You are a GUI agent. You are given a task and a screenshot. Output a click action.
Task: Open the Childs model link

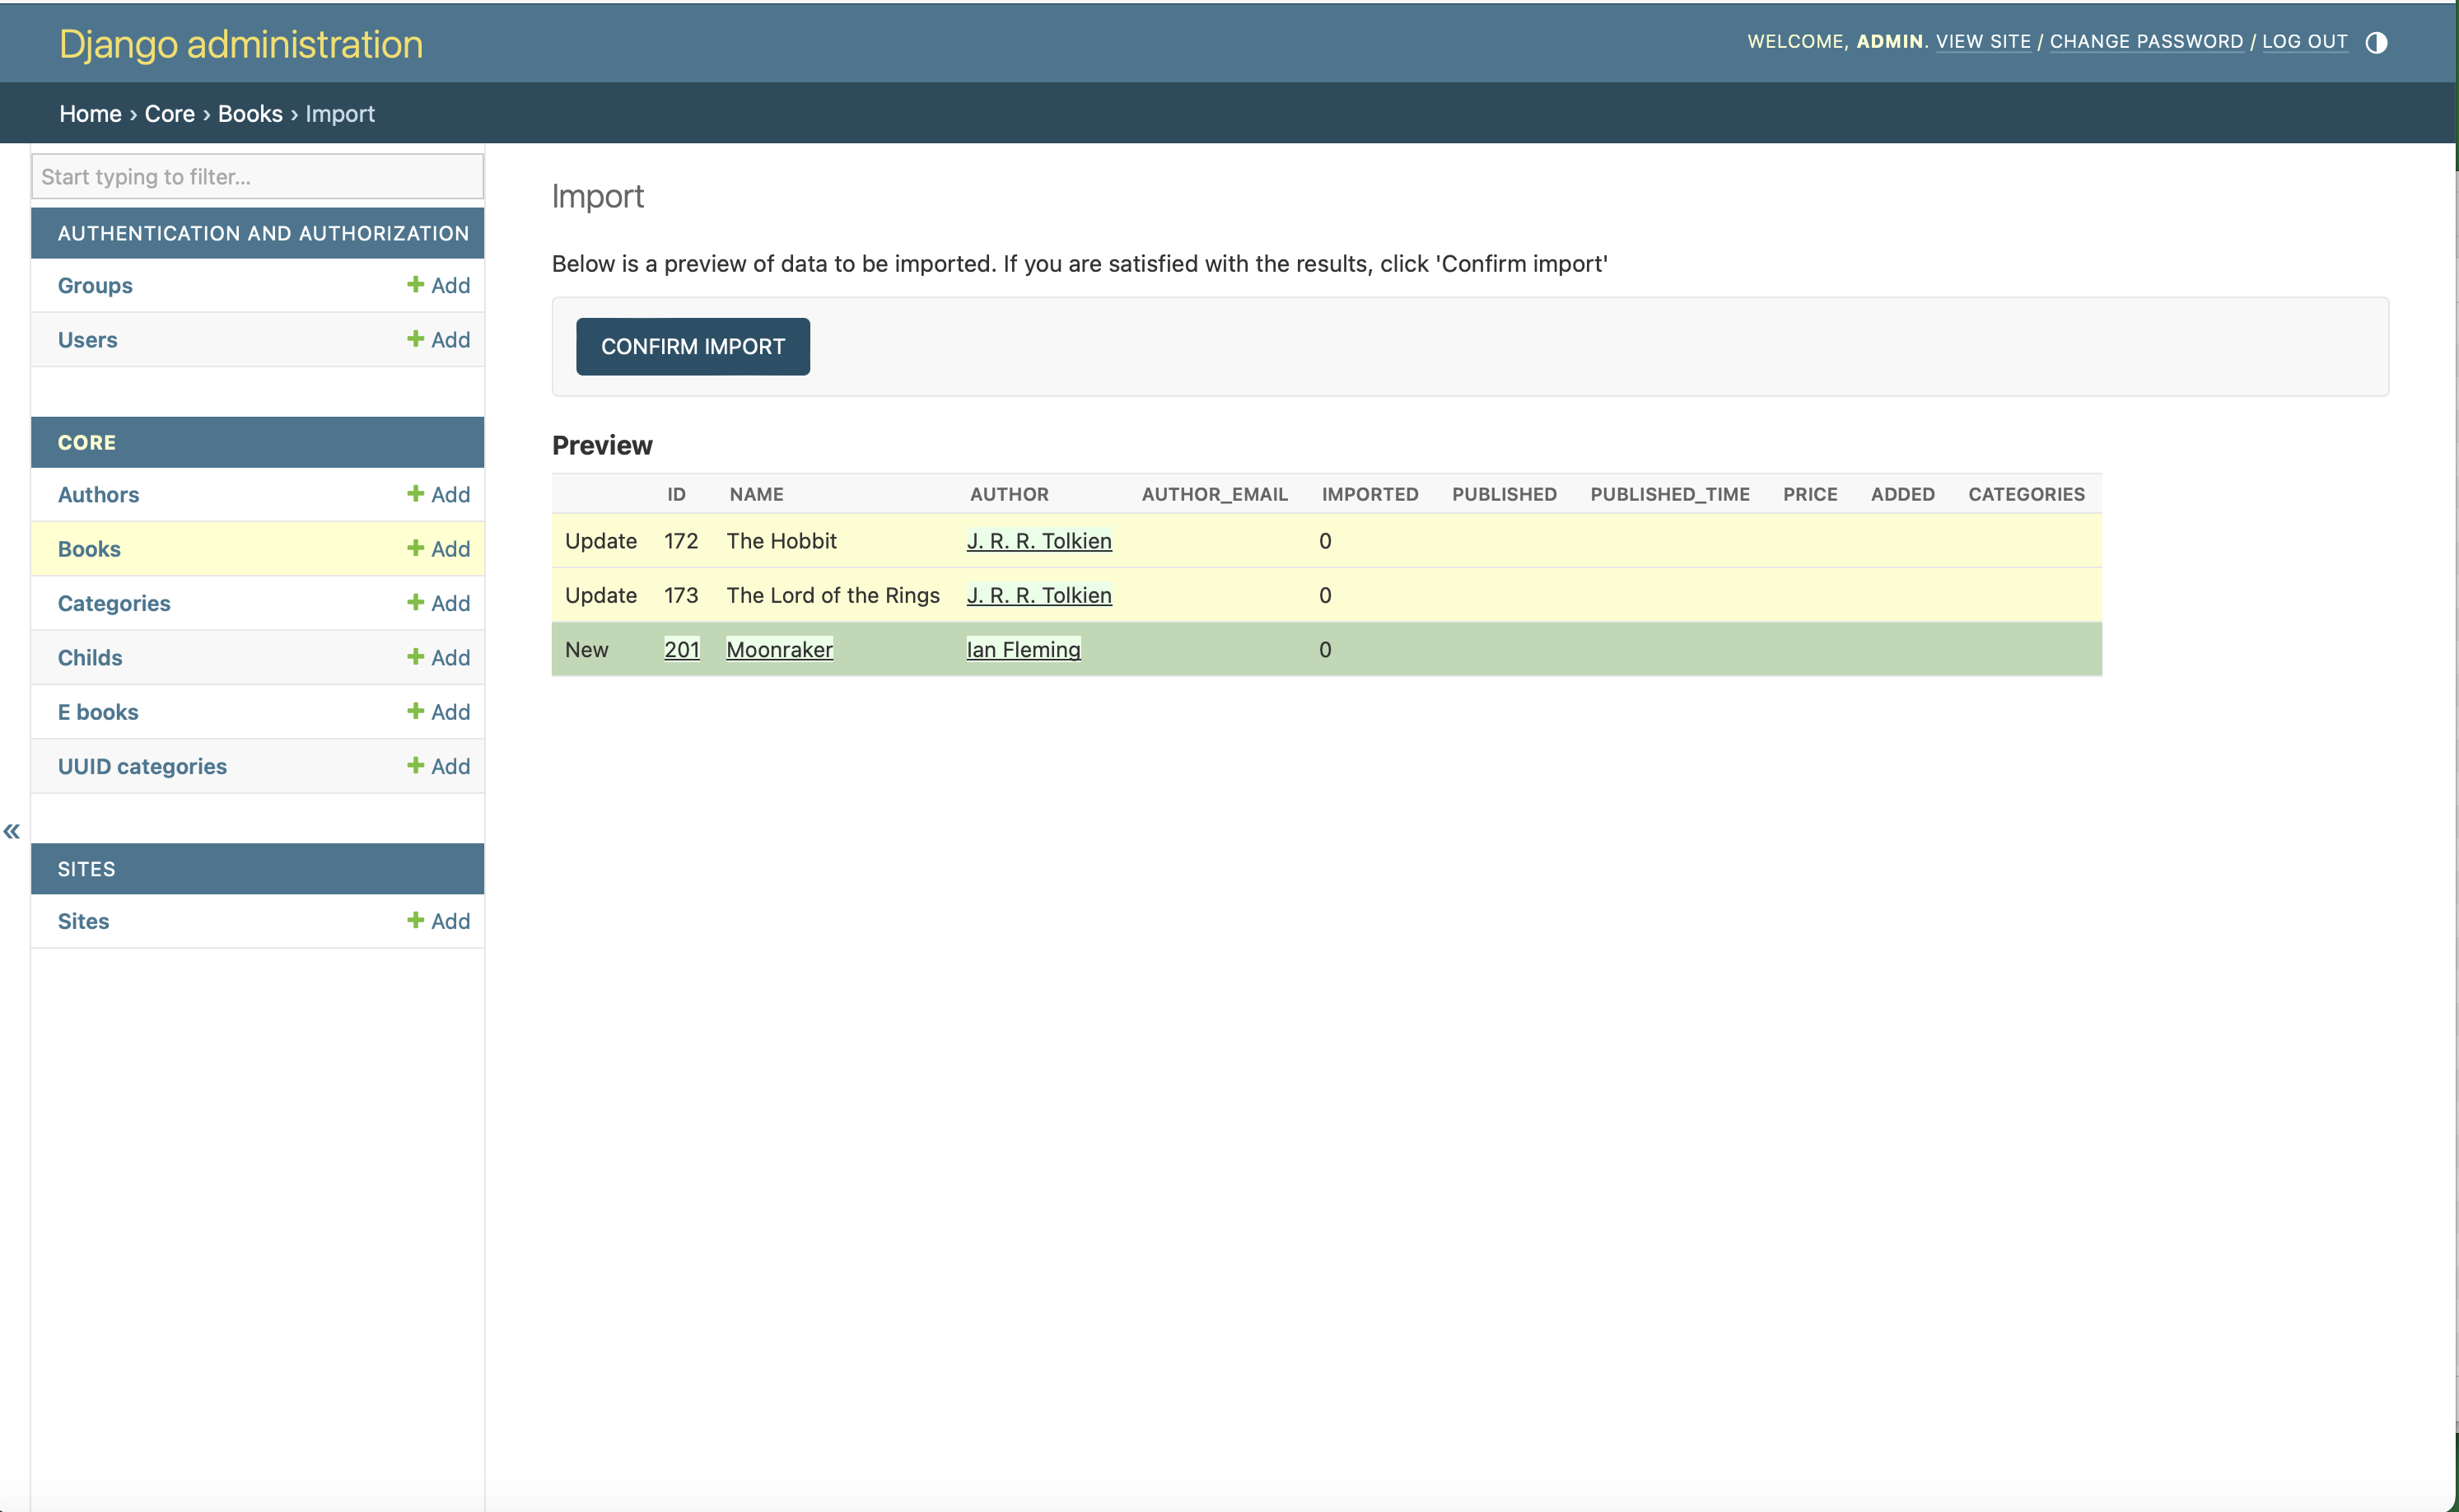pos(90,657)
